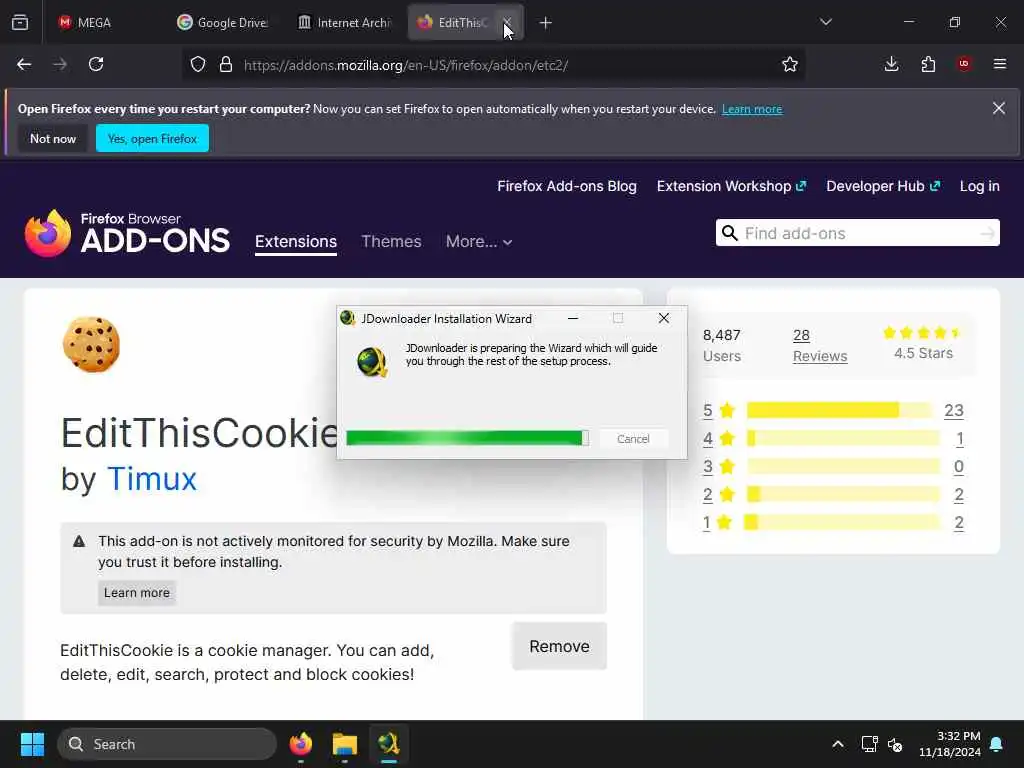Switch to the Google Drive tab
This screenshot has width=1024, height=768.
(x=224, y=22)
